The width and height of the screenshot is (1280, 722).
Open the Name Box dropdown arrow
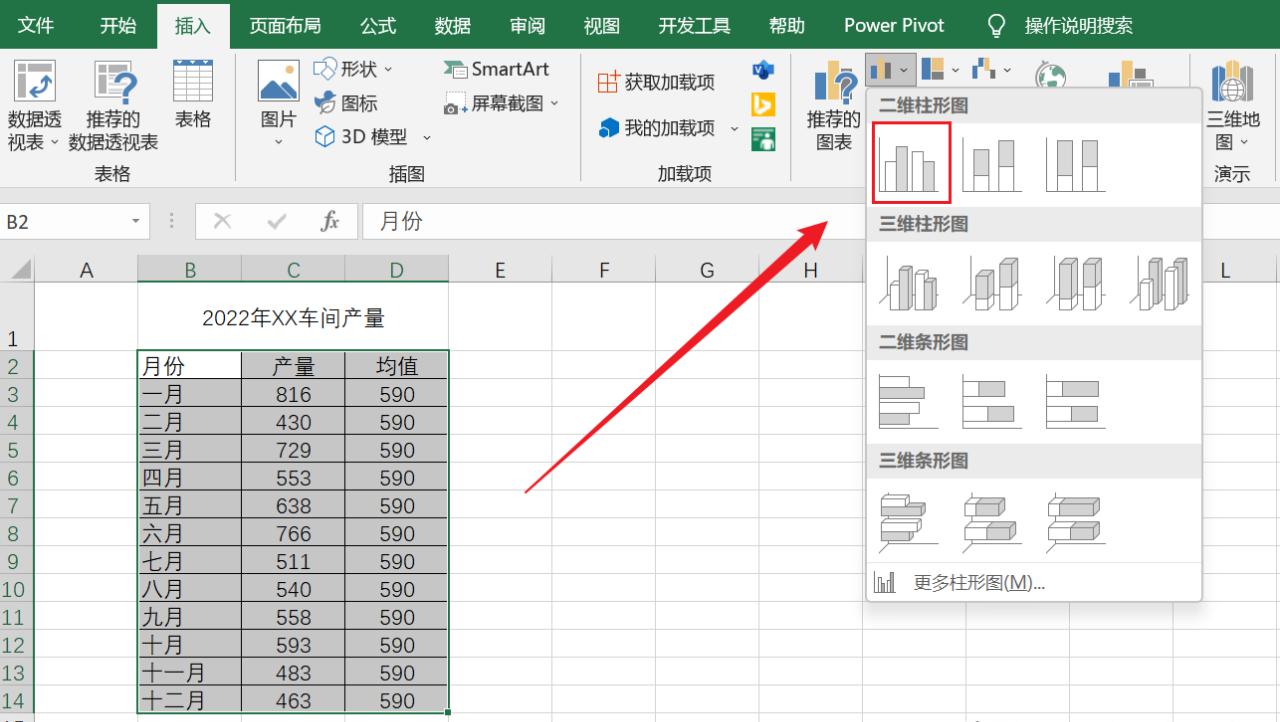136,222
